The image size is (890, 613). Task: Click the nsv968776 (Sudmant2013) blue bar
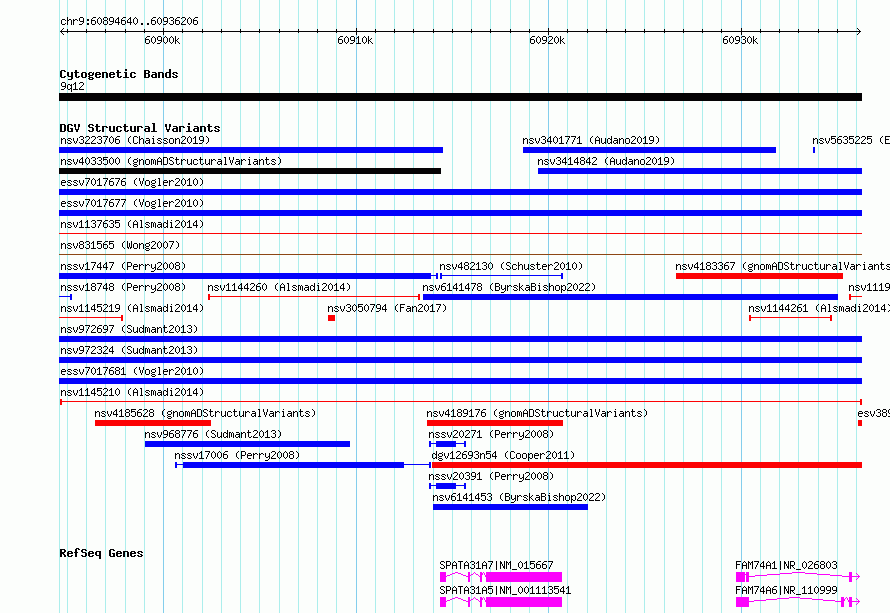(x=247, y=444)
